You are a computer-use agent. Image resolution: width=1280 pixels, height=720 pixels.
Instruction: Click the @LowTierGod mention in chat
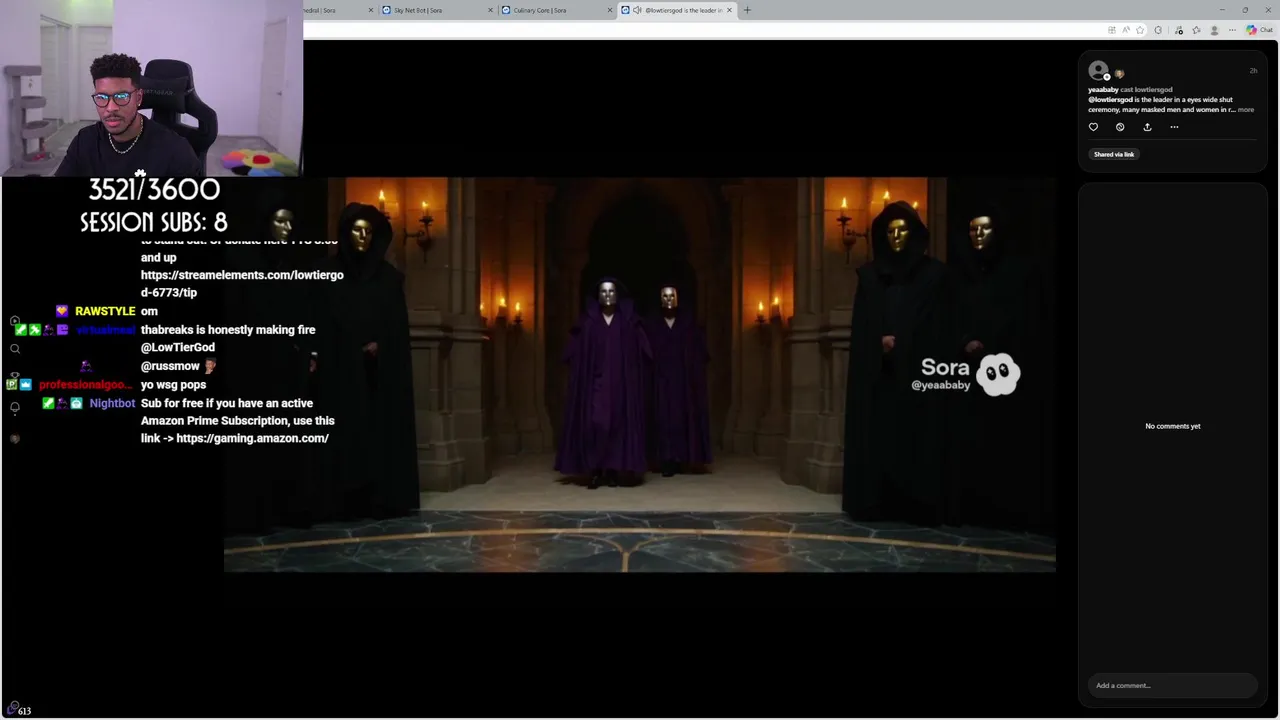(x=178, y=347)
